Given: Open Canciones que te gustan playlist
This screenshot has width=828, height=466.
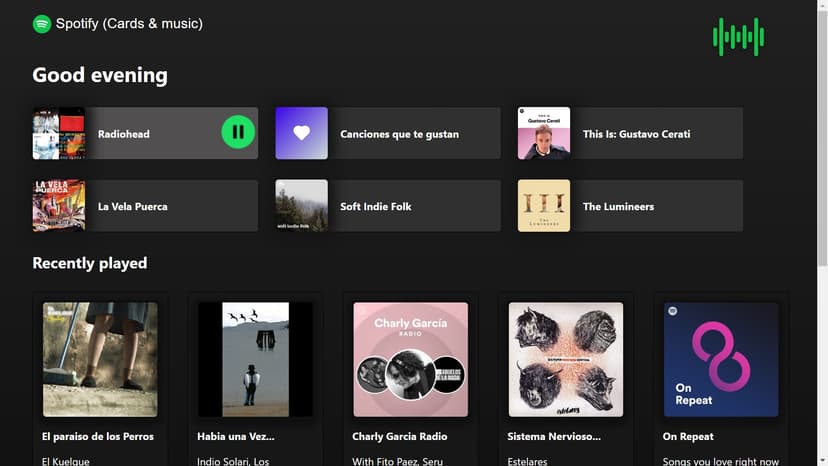Looking at the screenshot, I should tap(388, 133).
